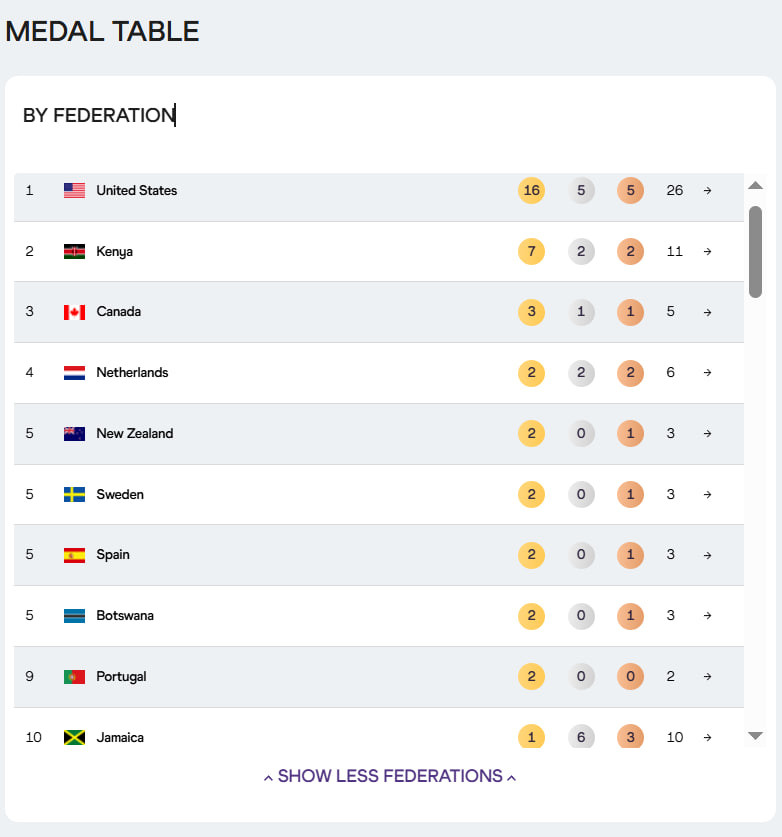Screen dimensions: 782x837
Task: Collapse list via Show Less Federations
Action: [x=390, y=776]
